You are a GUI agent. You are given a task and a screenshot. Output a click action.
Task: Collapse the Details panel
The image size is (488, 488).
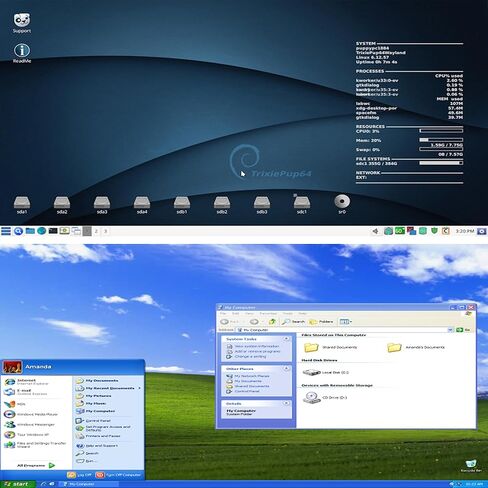point(286,403)
